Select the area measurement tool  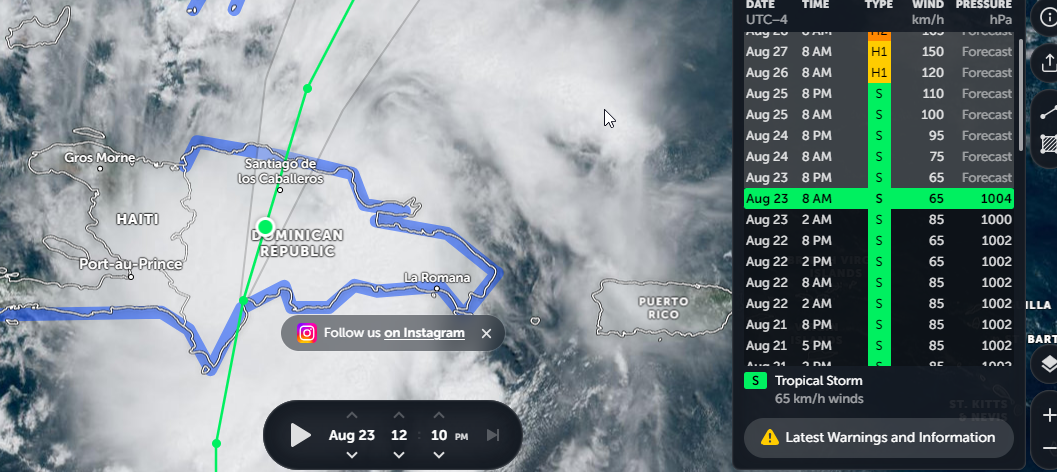[1047, 145]
